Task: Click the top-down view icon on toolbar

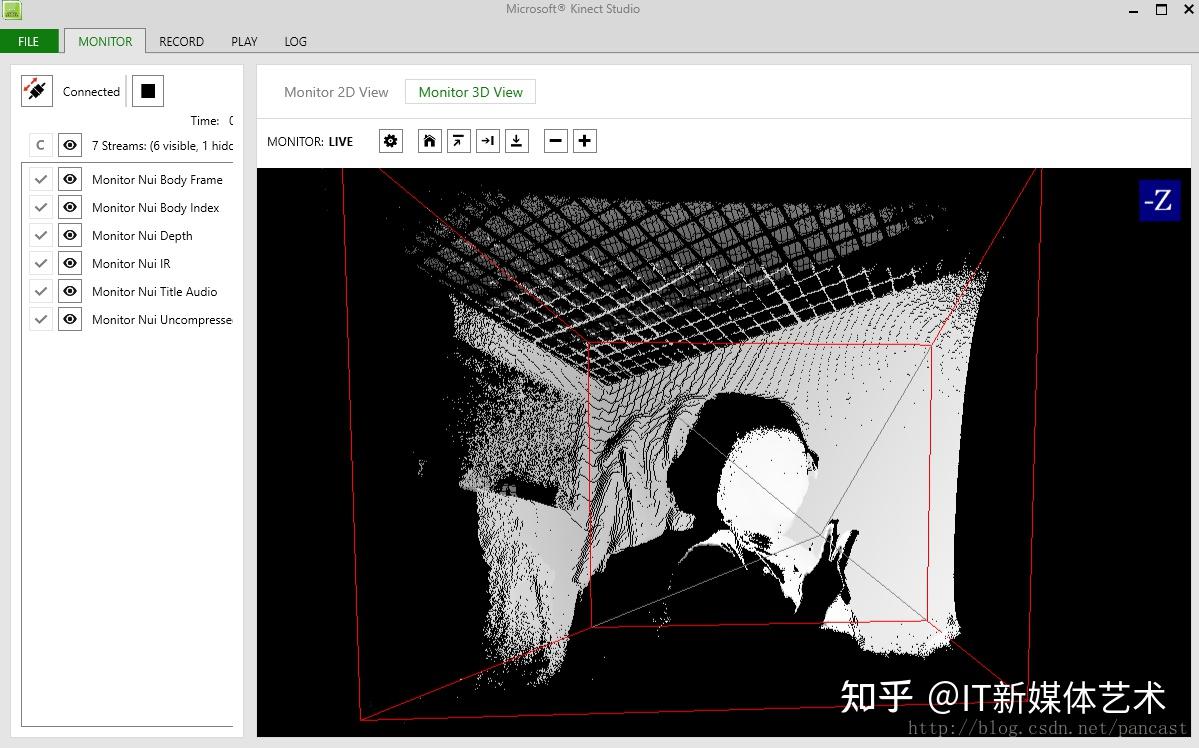Action: [x=516, y=140]
